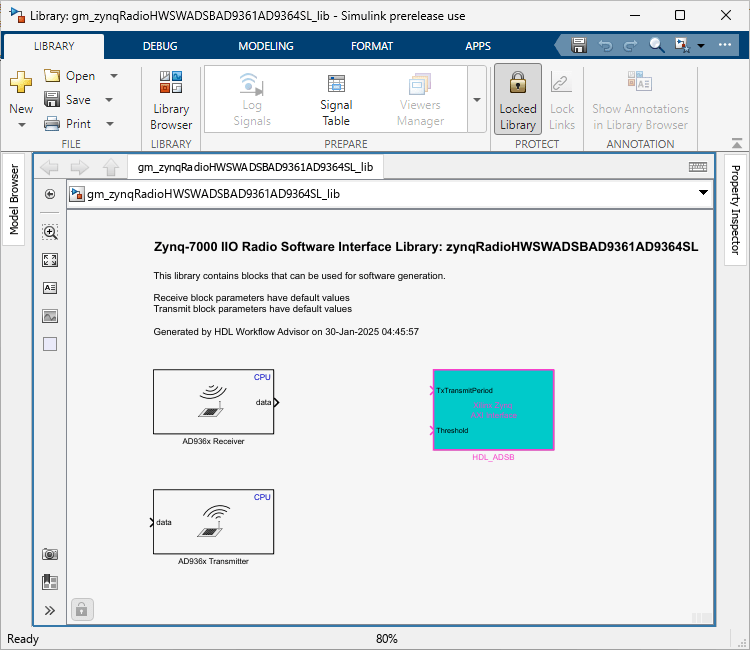Switch to the DEBUG ribbon tab
Viewport: 750px width, 650px height.
[x=160, y=46]
